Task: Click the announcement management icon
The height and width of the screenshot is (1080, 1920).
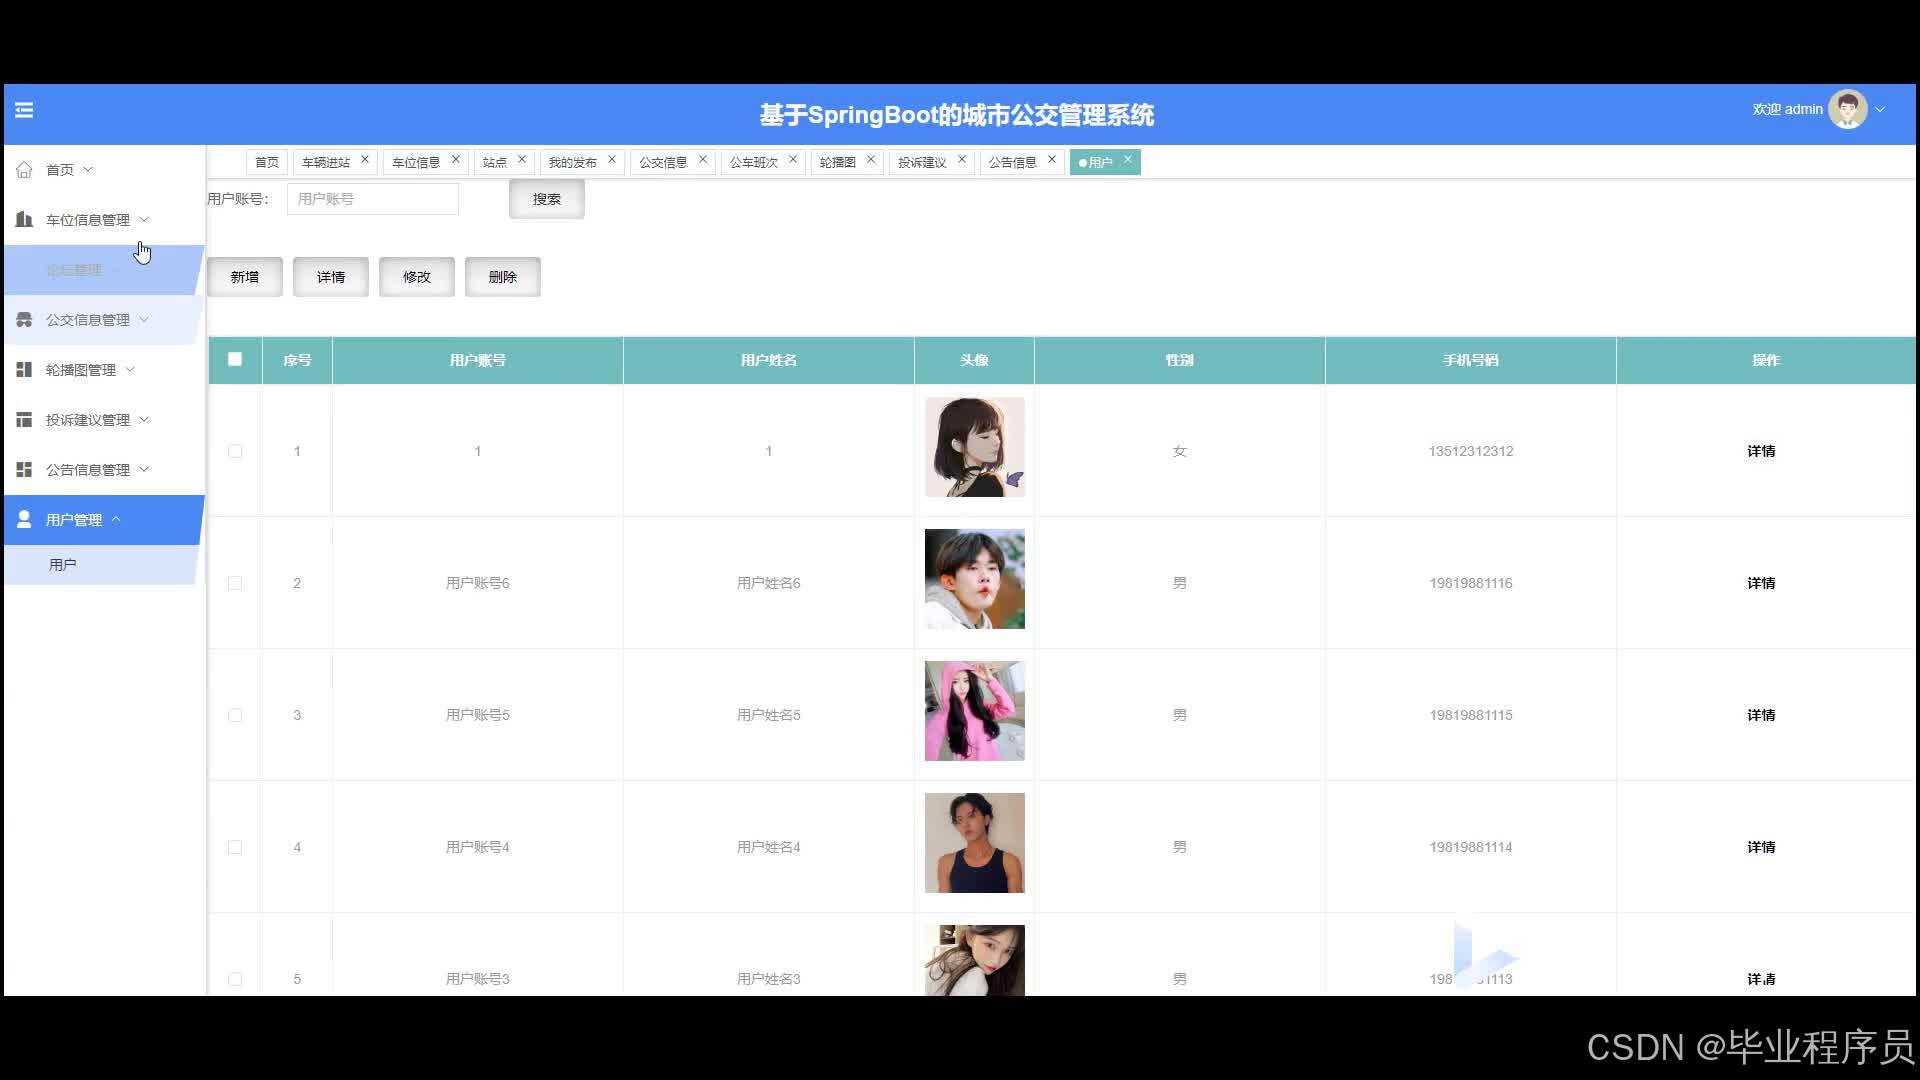Action: pos(24,470)
